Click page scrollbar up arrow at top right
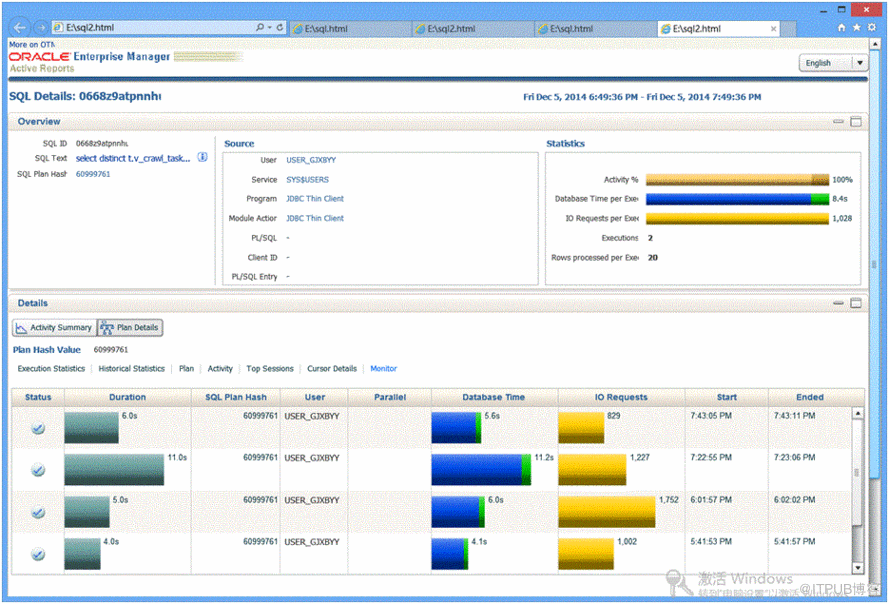This screenshot has width=889, height=604. (875, 44)
